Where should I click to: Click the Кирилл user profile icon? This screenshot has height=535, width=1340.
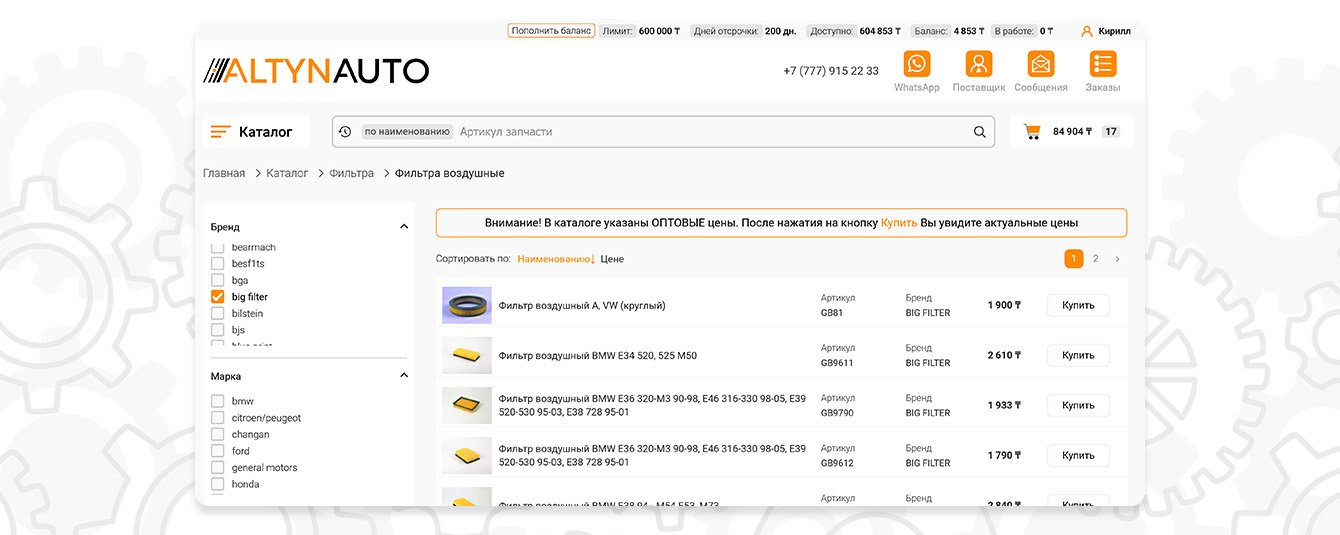[1087, 31]
